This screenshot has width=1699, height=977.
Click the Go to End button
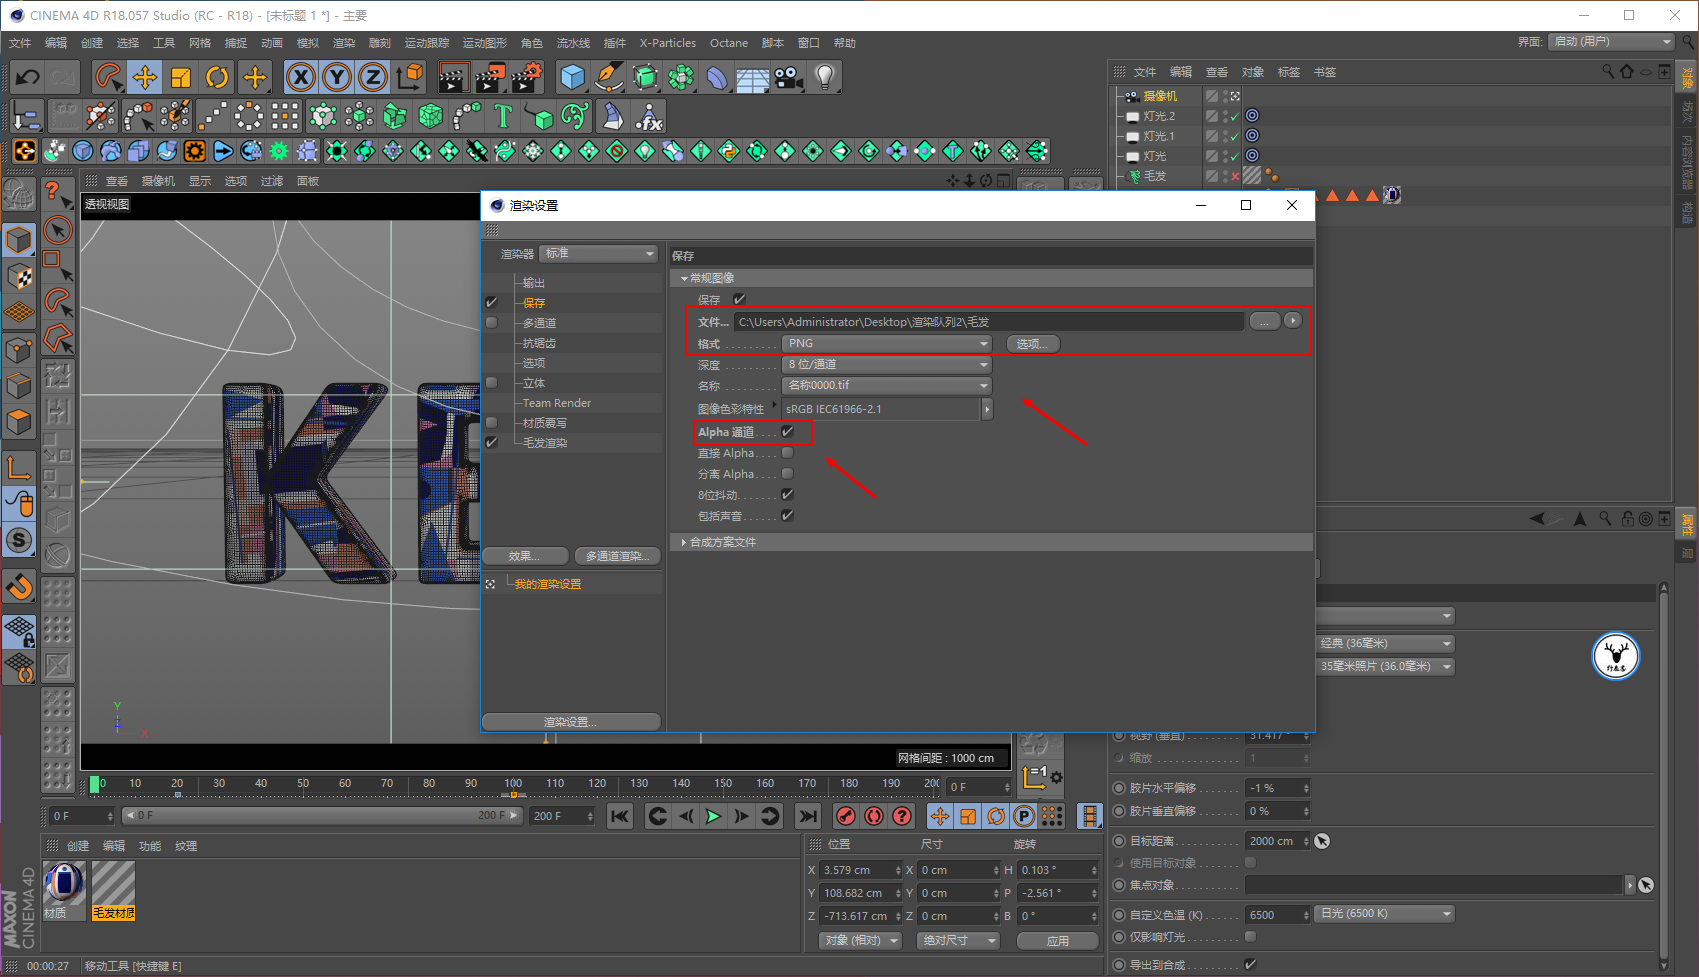click(808, 816)
